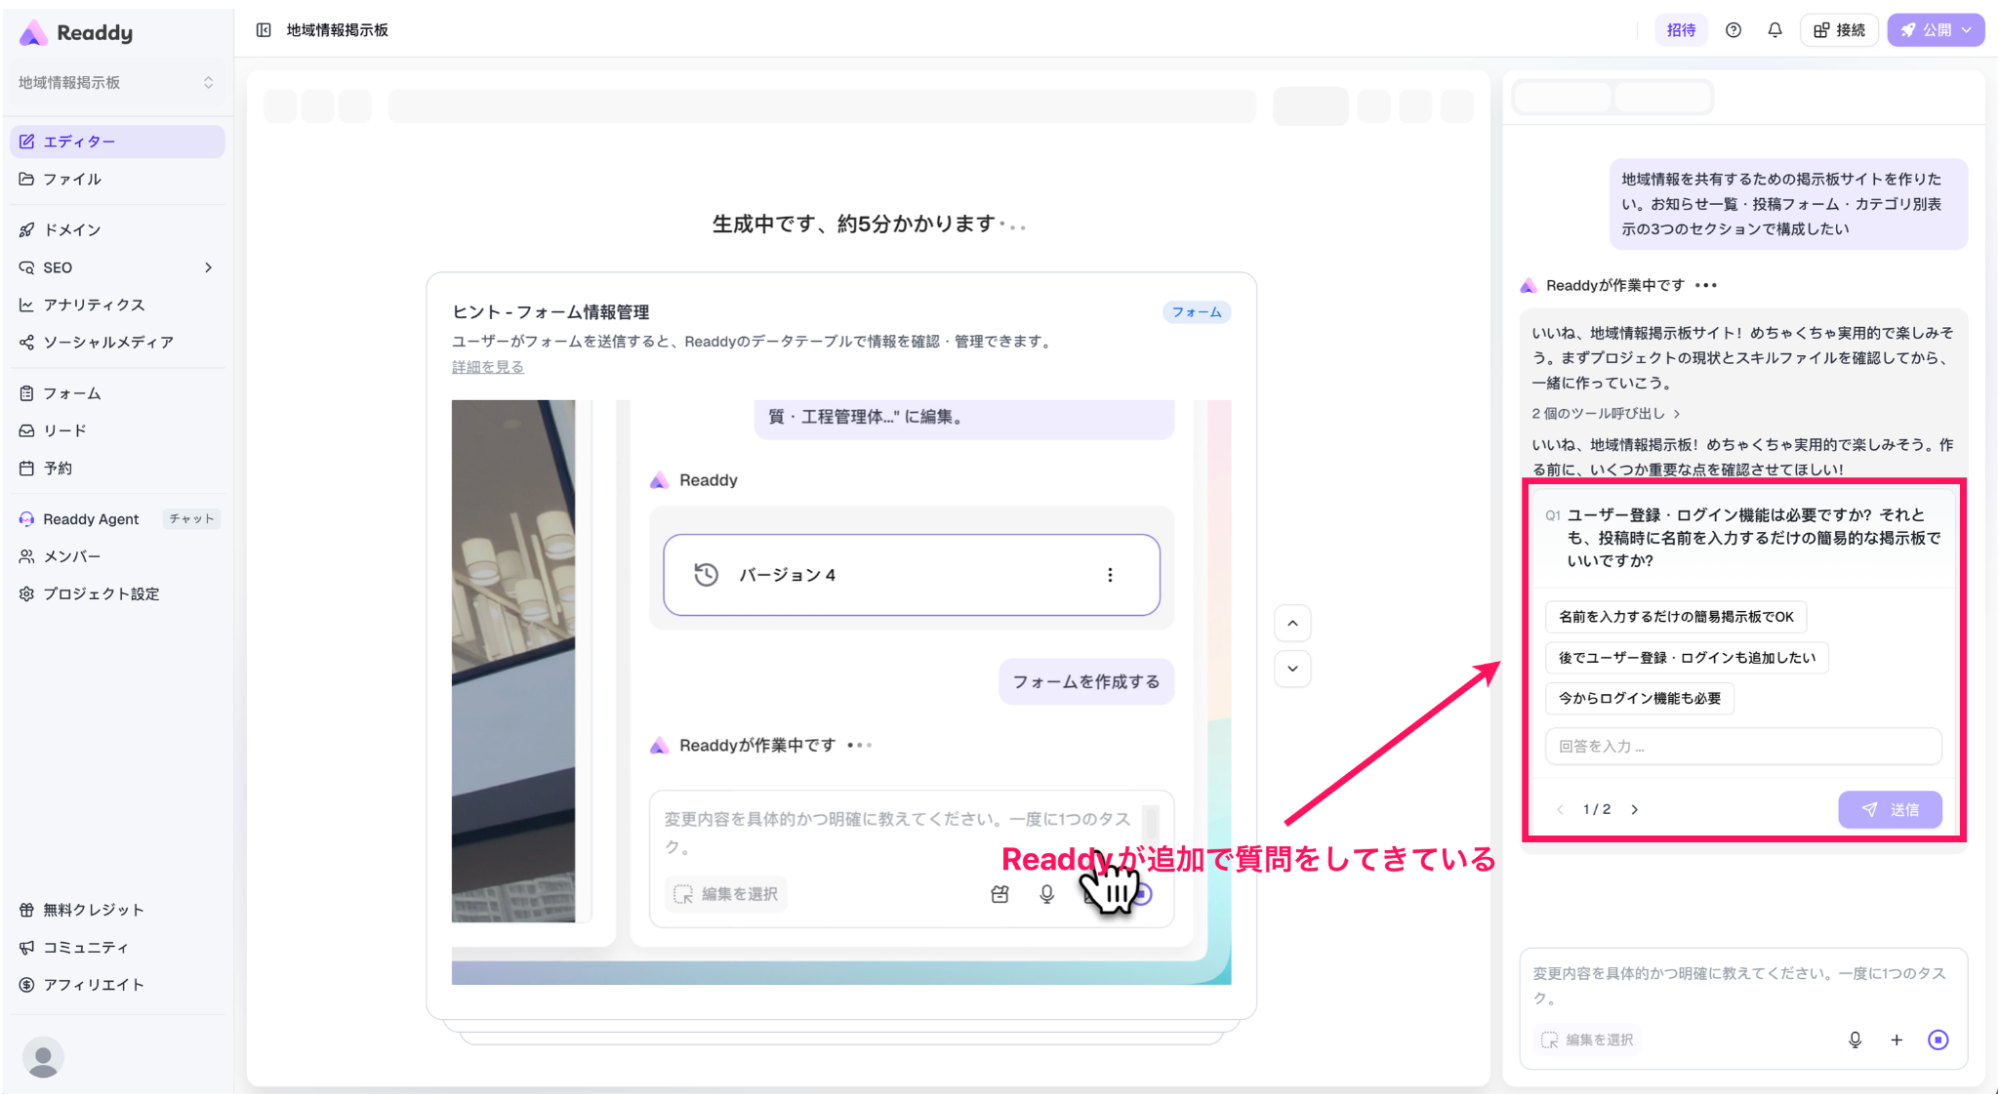Go to next hint with down chevron
This screenshot has width=1999, height=1095.
pos(1292,669)
